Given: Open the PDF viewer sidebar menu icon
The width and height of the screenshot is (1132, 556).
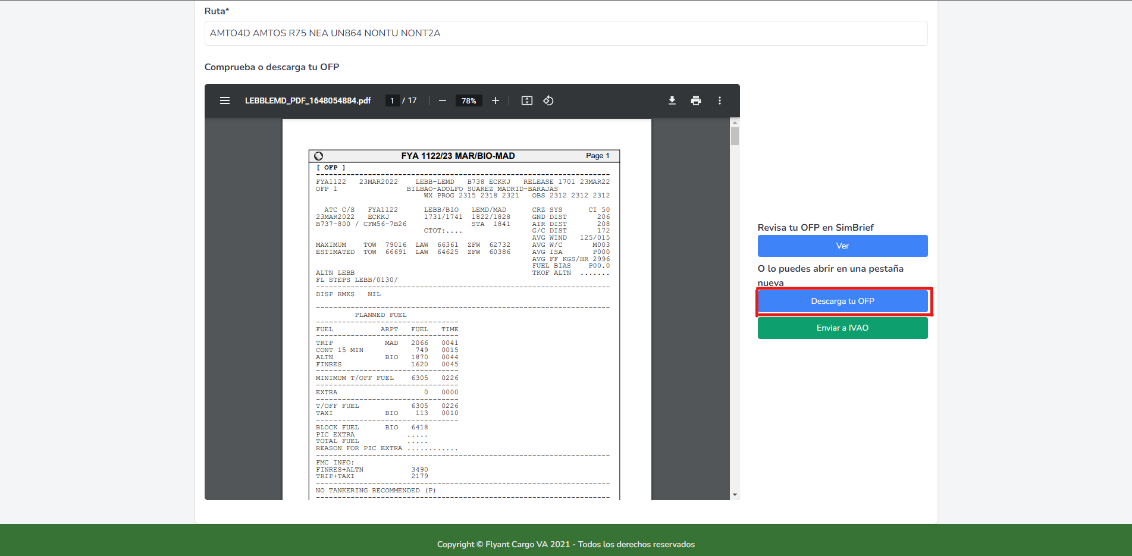Looking at the screenshot, I should point(225,101).
